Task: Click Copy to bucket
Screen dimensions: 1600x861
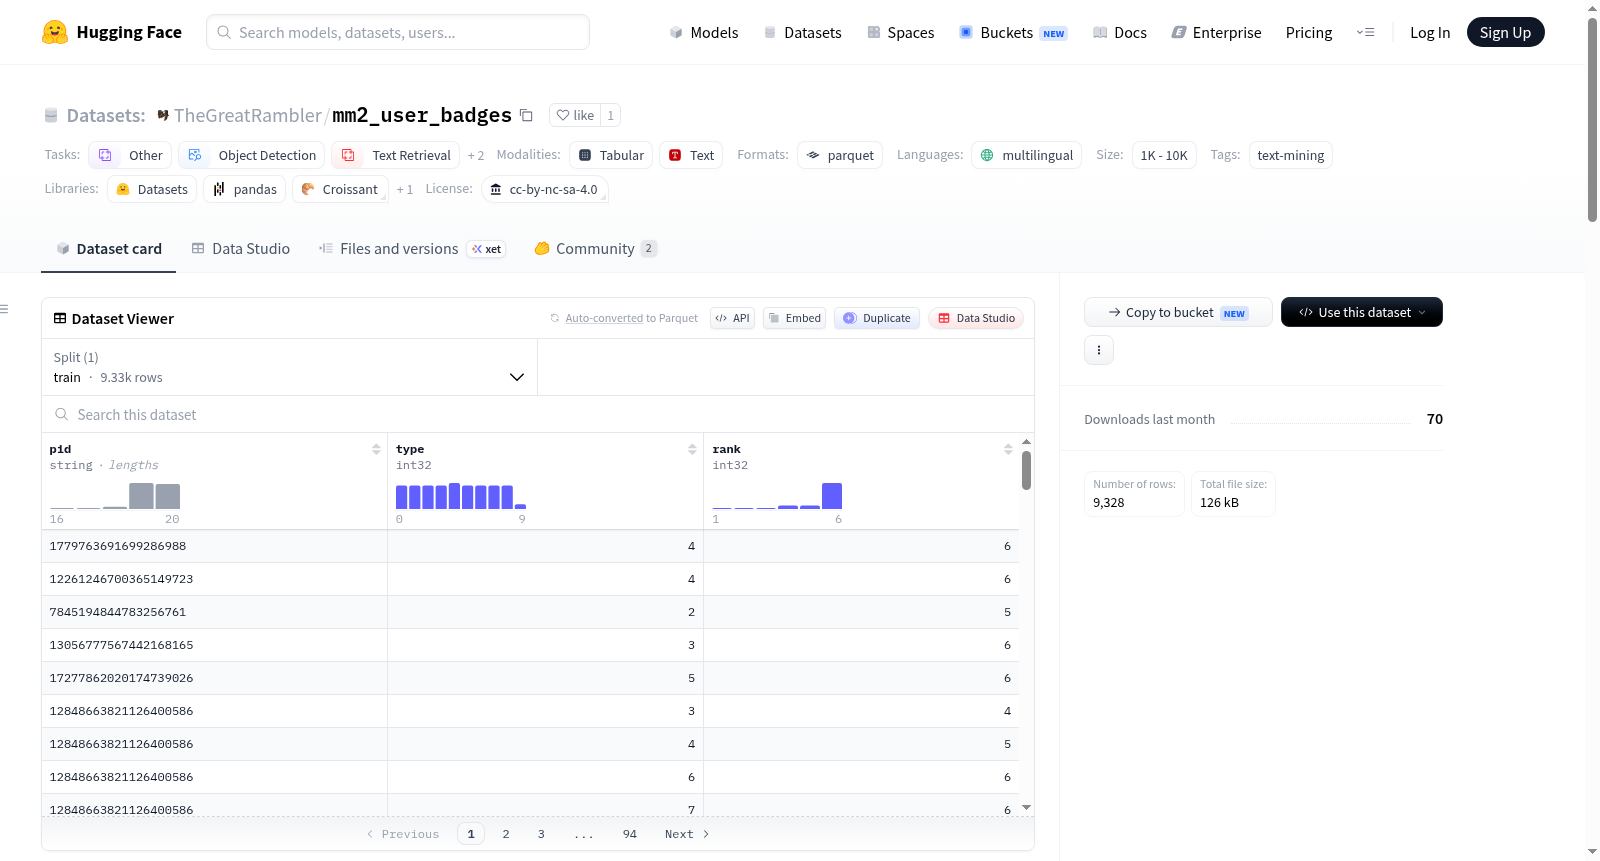Action: pyautogui.click(x=1178, y=312)
